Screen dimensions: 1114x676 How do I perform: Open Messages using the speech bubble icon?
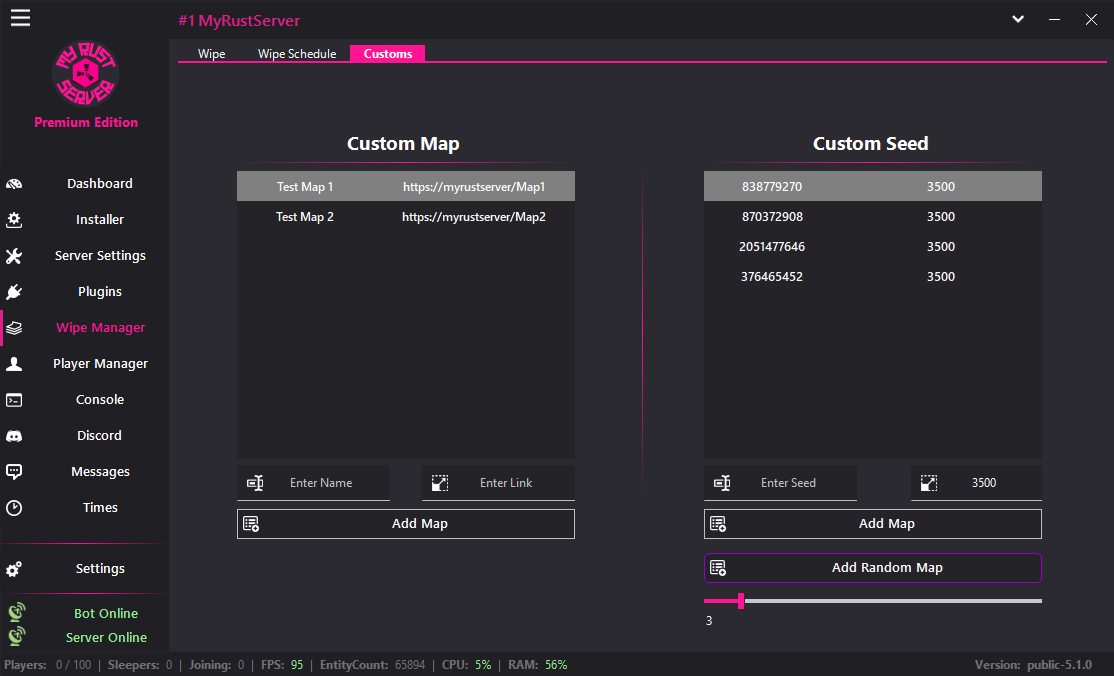tap(14, 471)
